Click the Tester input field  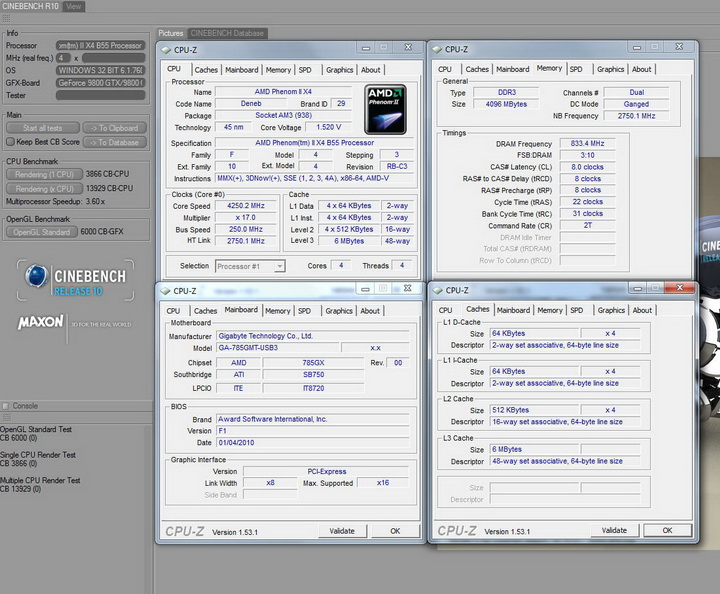(x=101, y=96)
